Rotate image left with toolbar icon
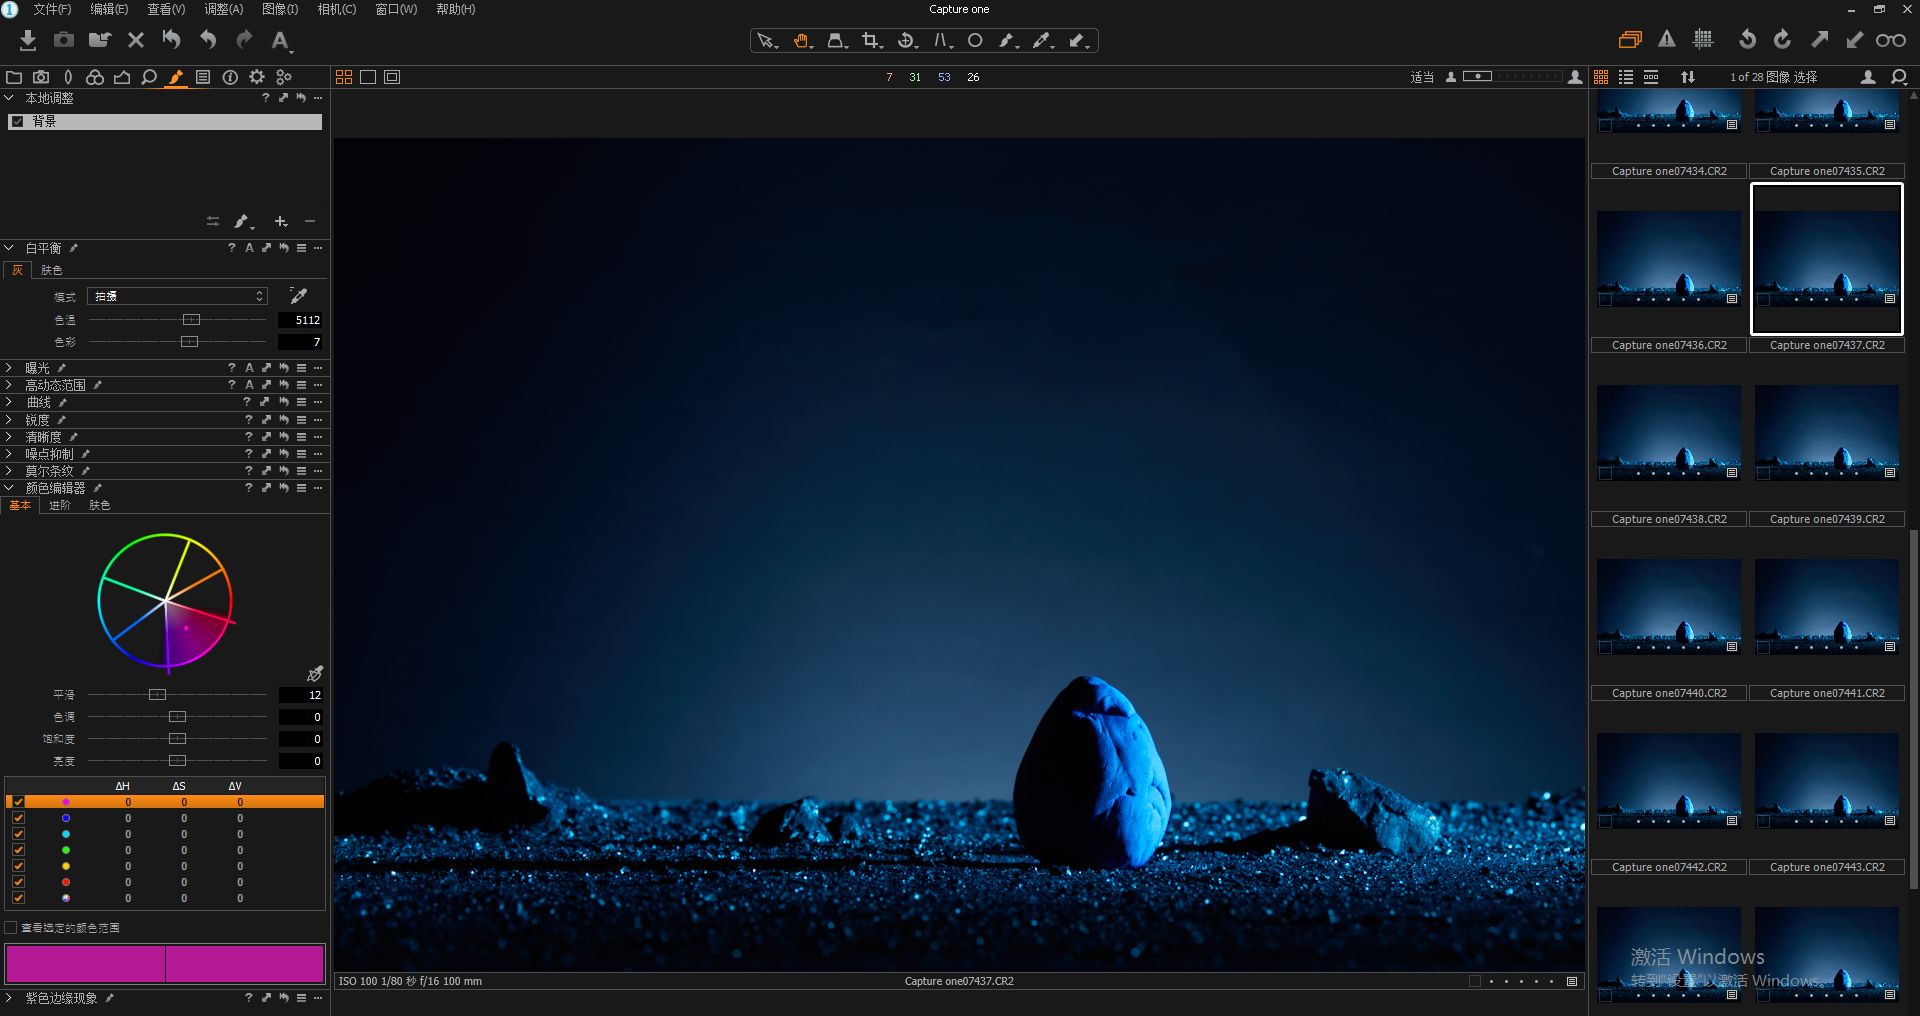 [x=1747, y=40]
